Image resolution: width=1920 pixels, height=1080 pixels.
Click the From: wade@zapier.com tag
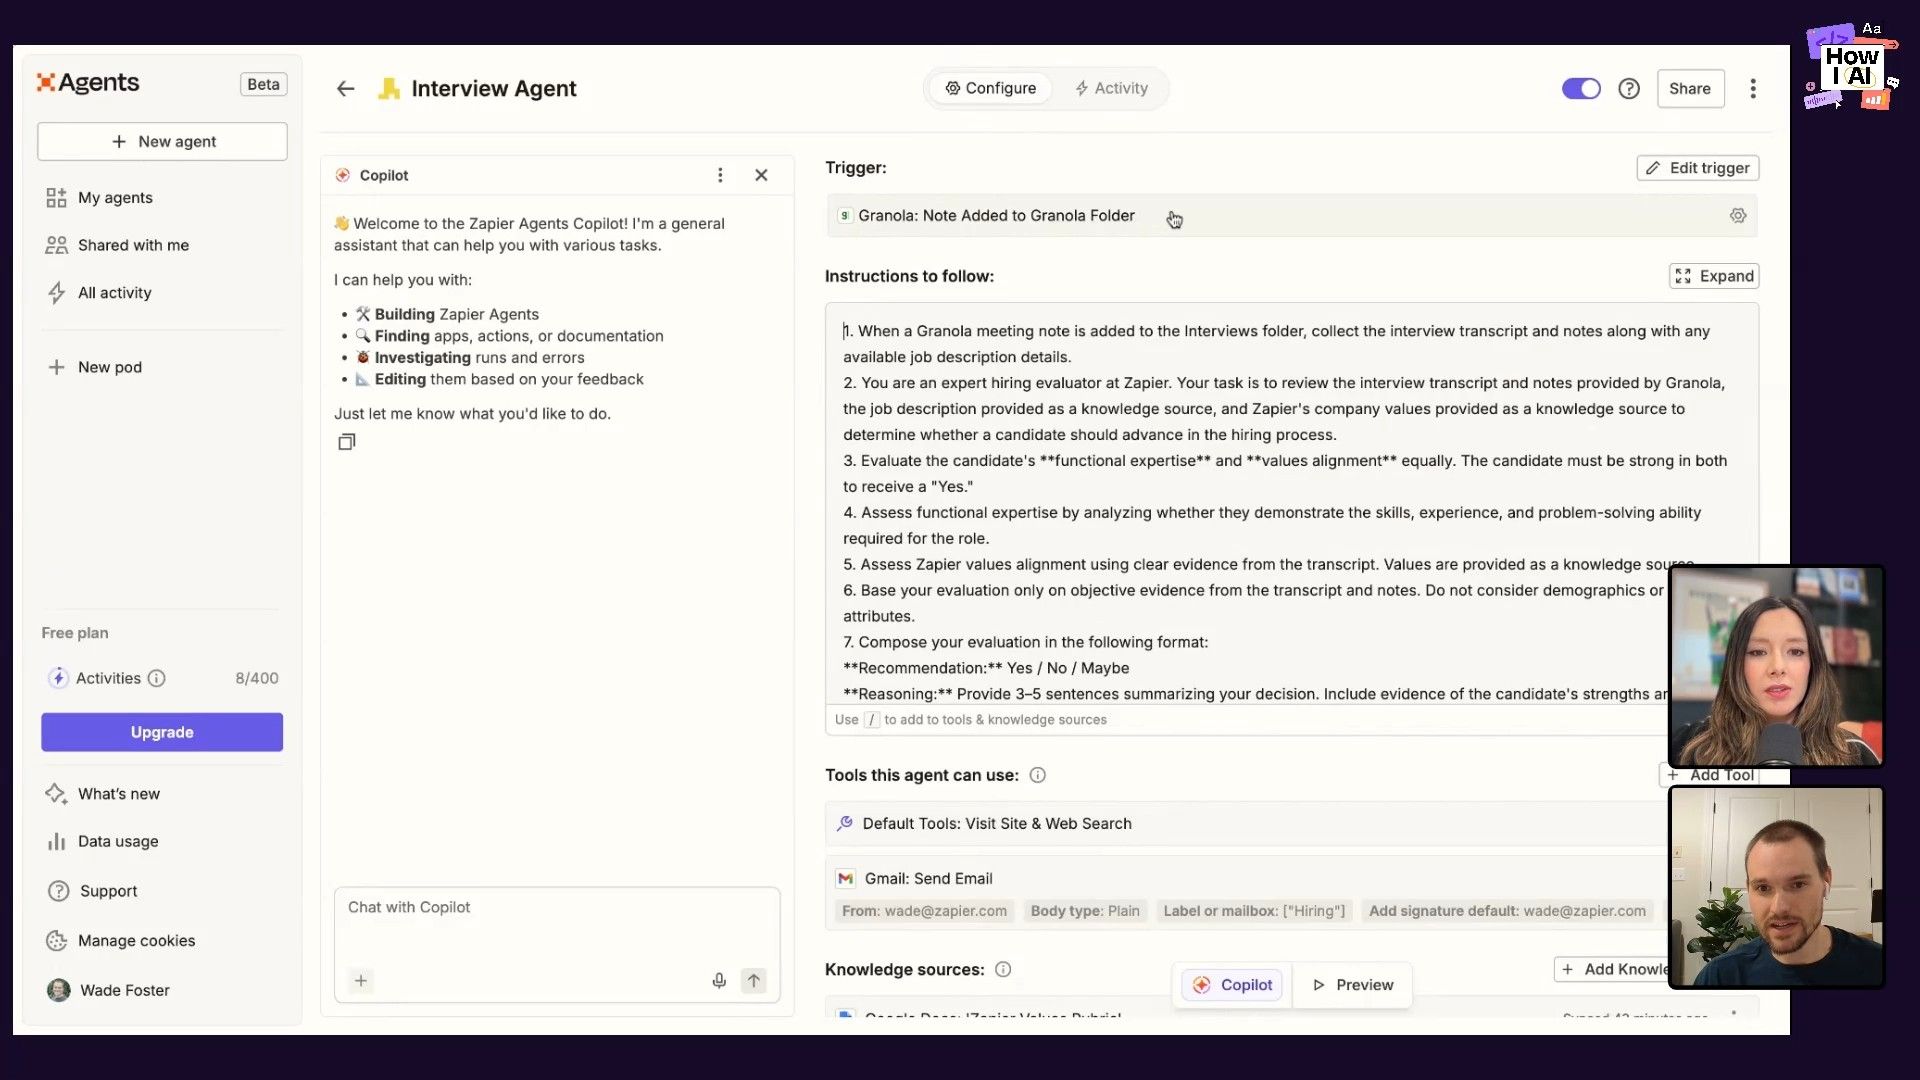click(924, 911)
